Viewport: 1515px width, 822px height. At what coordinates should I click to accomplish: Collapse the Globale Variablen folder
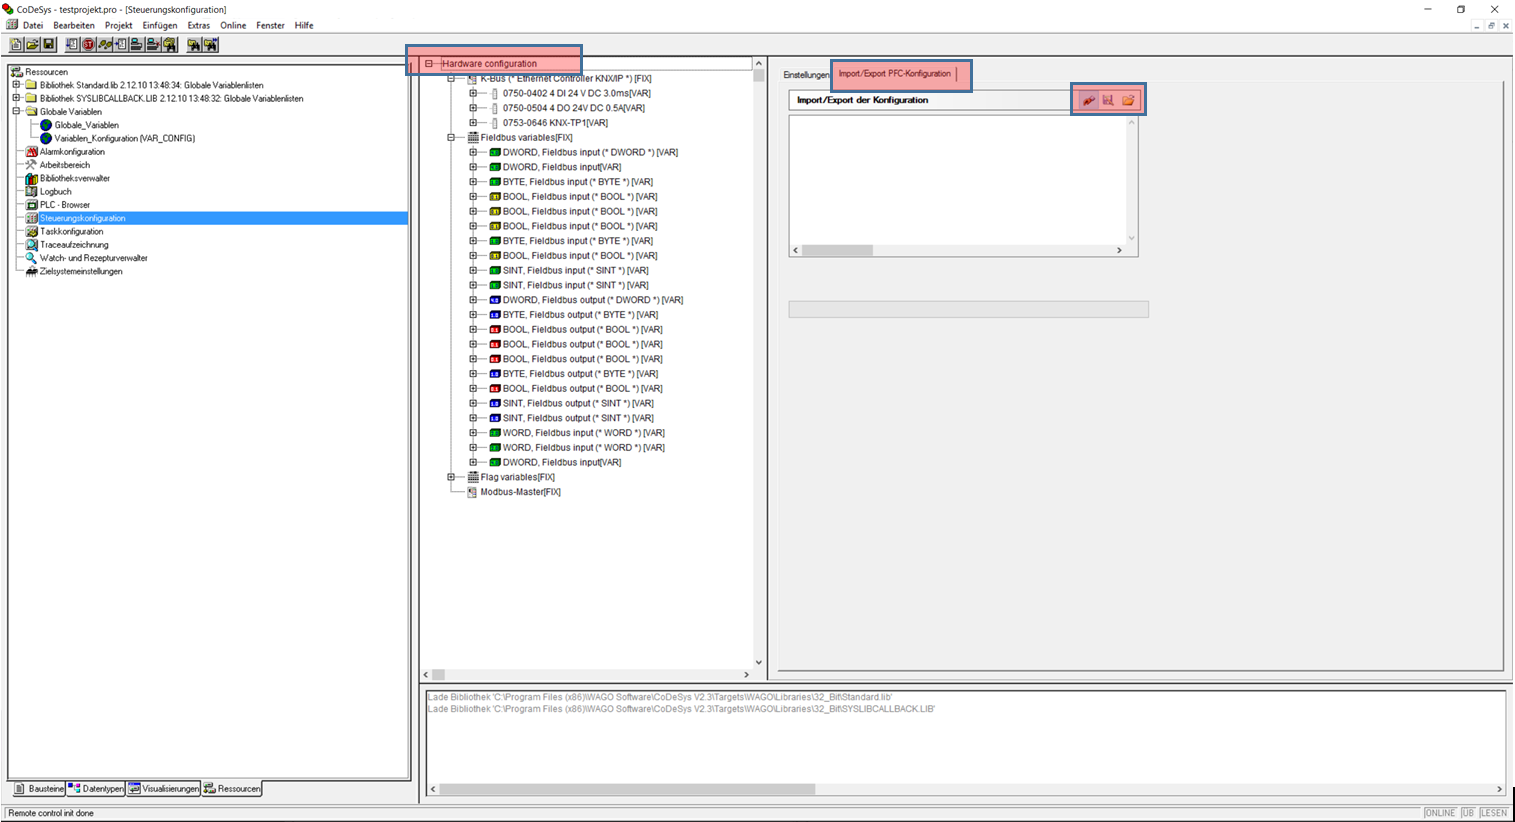(x=16, y=112)
